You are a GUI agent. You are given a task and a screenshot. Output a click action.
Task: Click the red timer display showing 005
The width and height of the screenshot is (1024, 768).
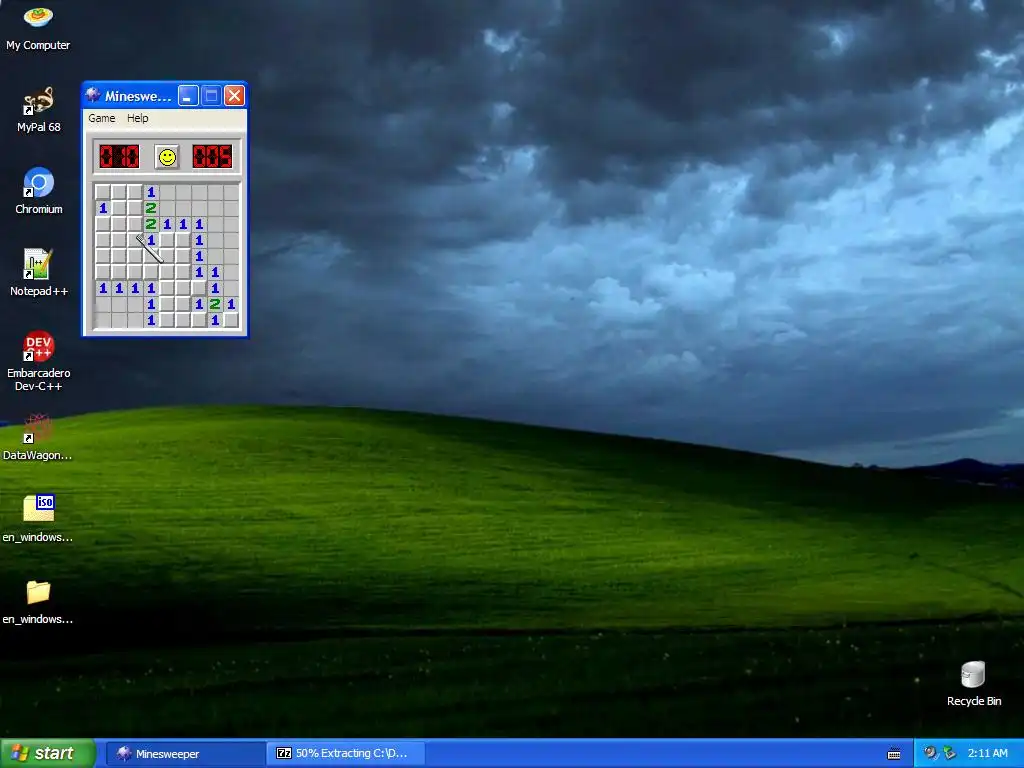[212, 157]
